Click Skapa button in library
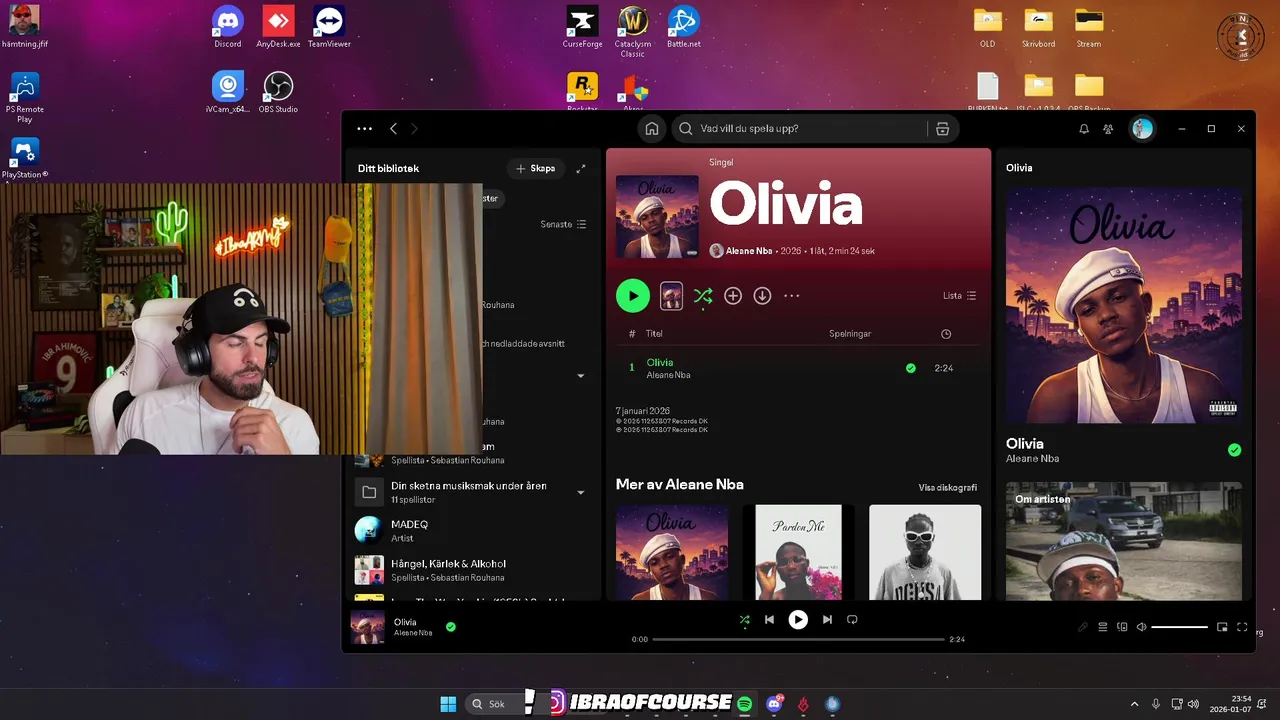Screen dimensions: 1280x720 coord(535,168)
